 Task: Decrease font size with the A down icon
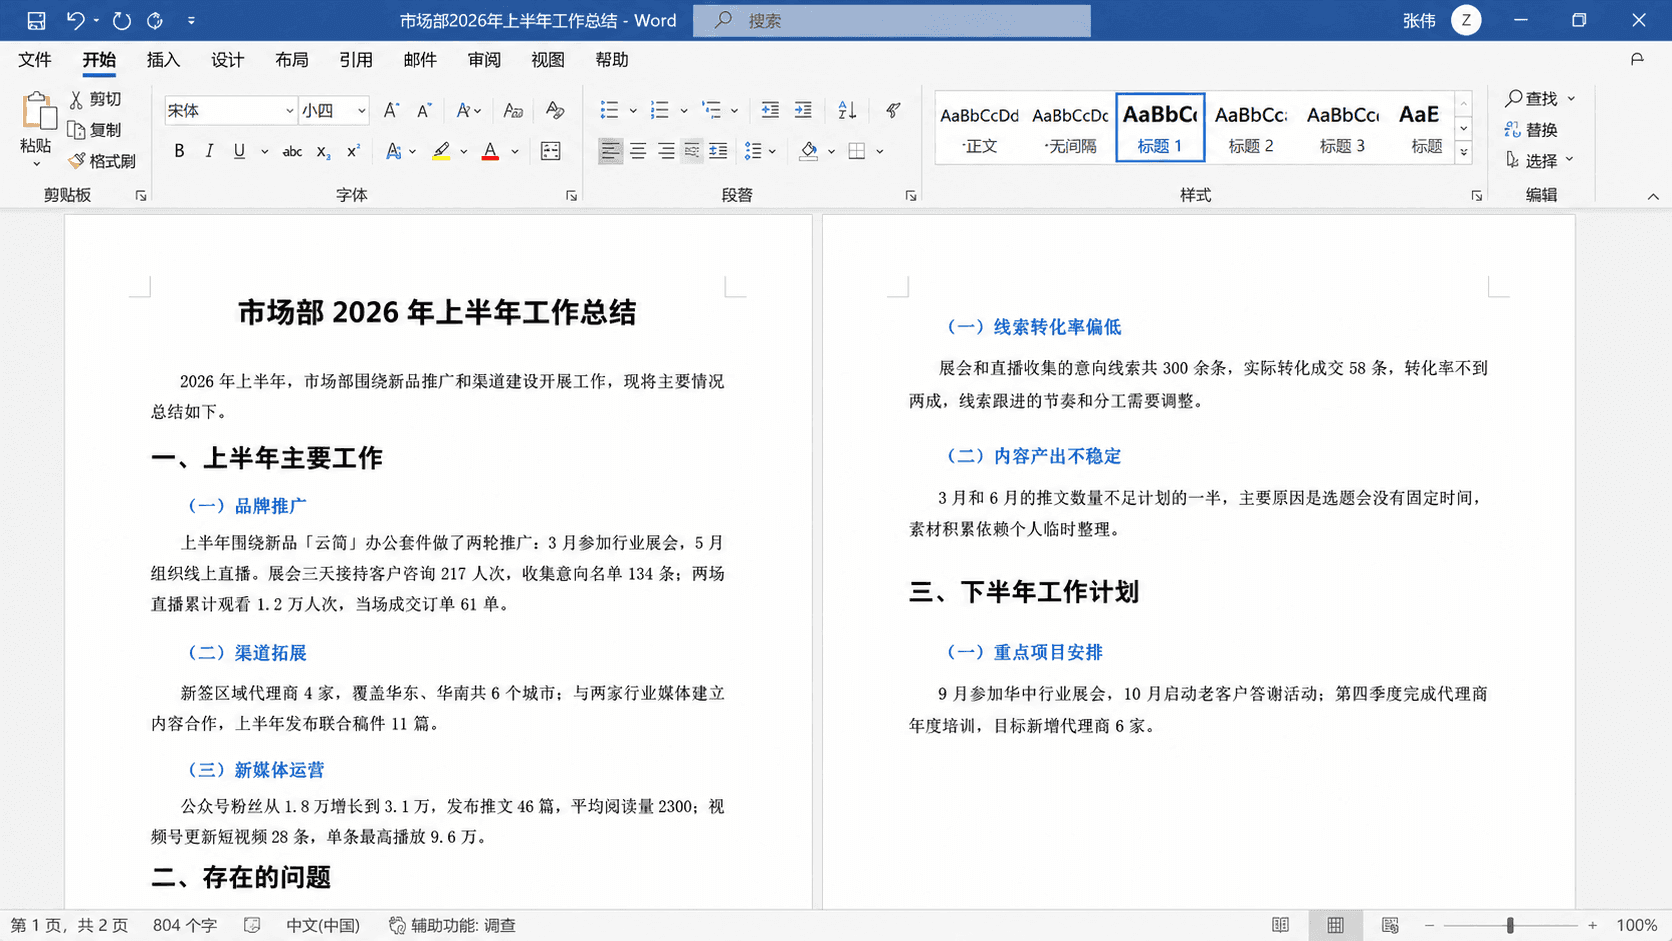click(424, 110)
